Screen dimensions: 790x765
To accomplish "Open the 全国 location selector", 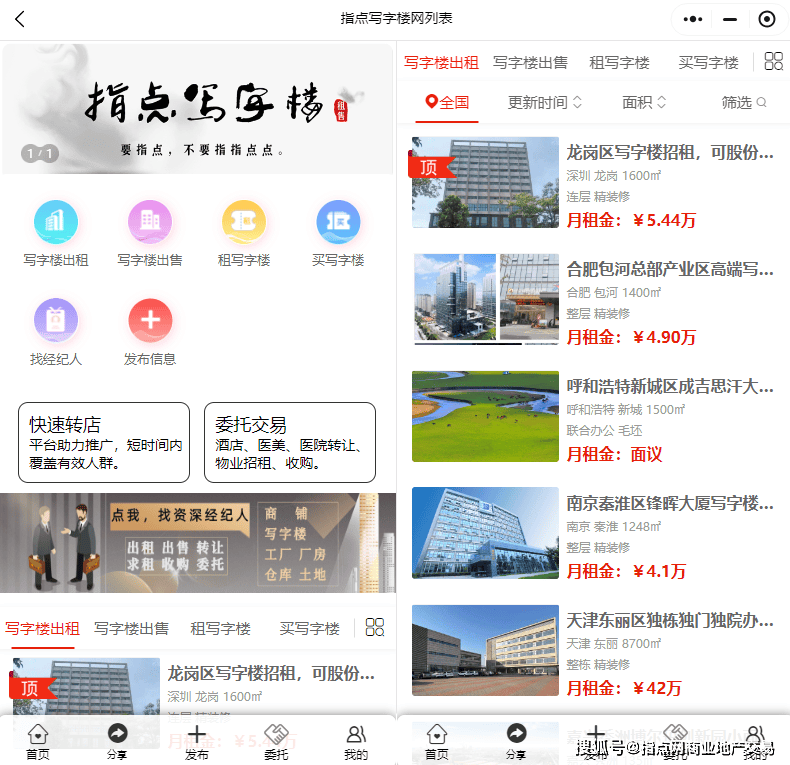I will [447, 102].
